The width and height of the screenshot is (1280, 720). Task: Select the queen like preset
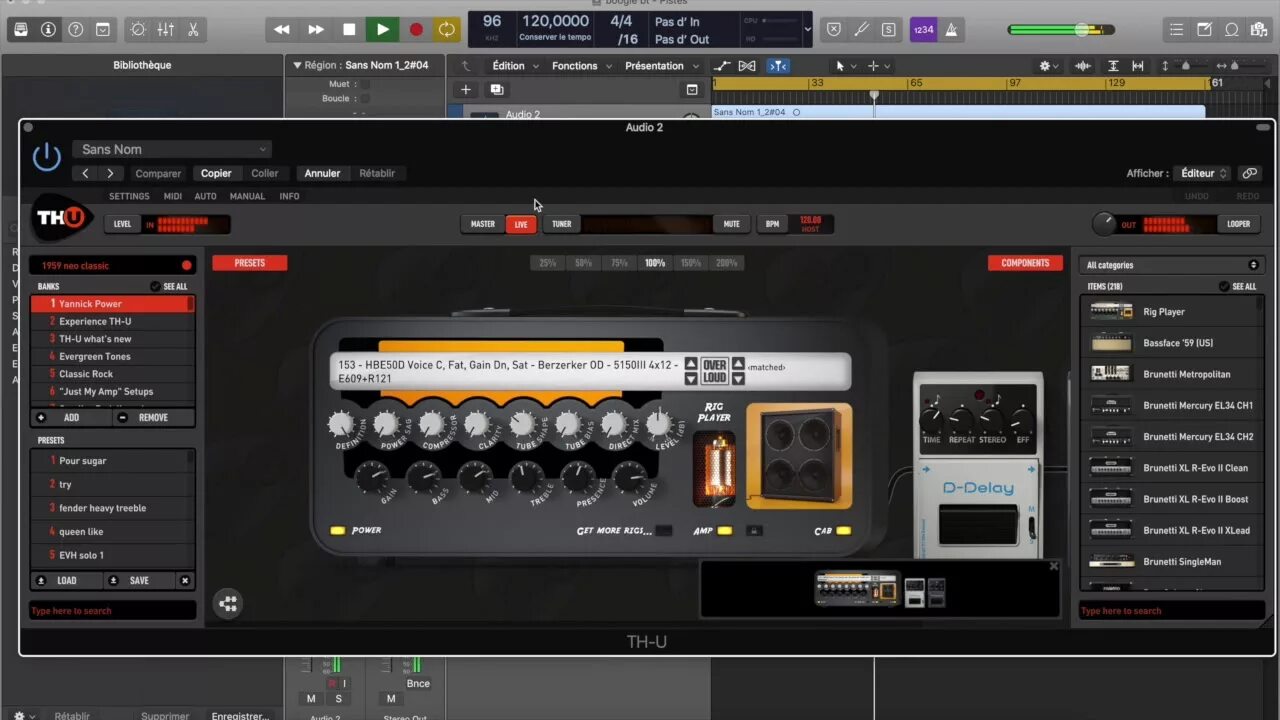coord(111,532)
